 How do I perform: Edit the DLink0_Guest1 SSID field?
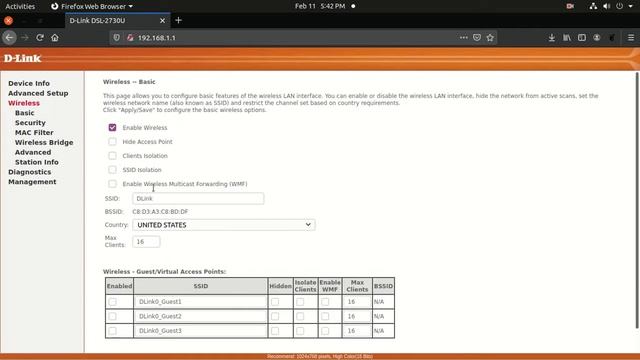(200, 302)
